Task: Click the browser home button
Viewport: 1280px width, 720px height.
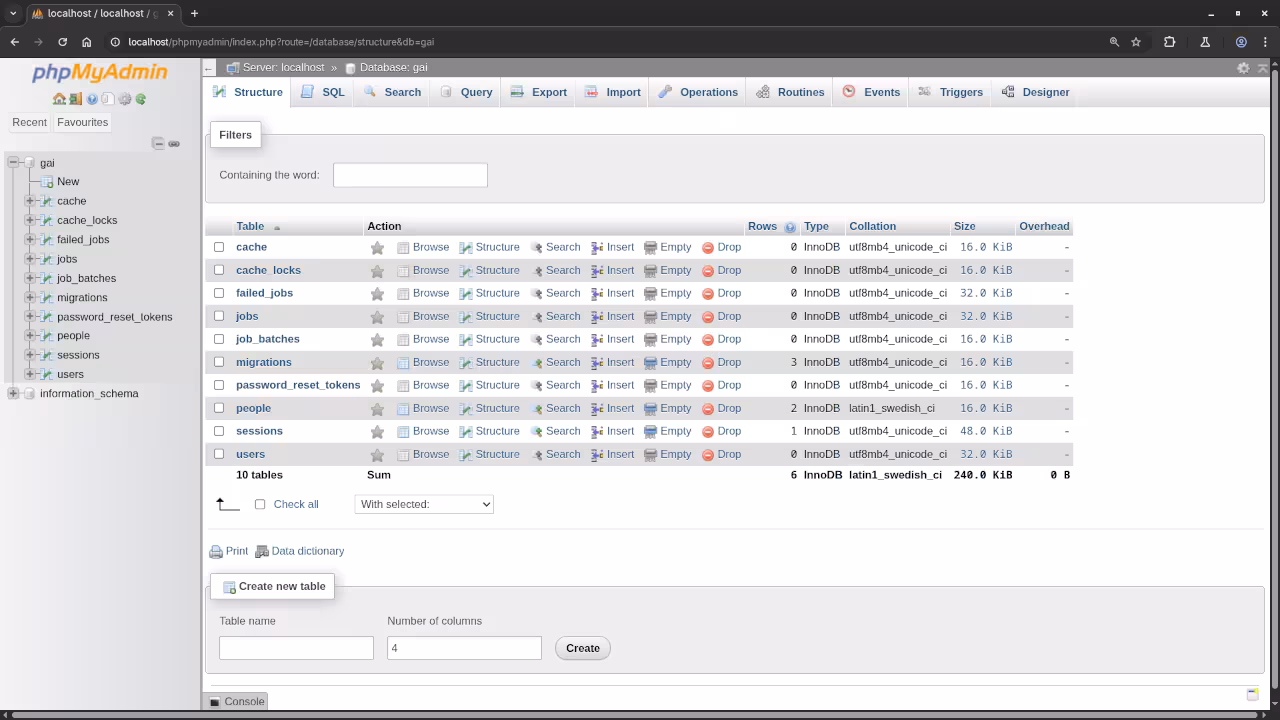Action: click(x=87, y=42)
